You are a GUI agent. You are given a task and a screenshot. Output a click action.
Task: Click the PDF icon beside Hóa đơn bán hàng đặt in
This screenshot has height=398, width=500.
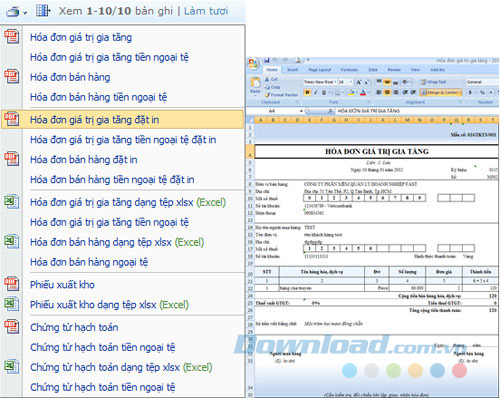coord(11,159)
